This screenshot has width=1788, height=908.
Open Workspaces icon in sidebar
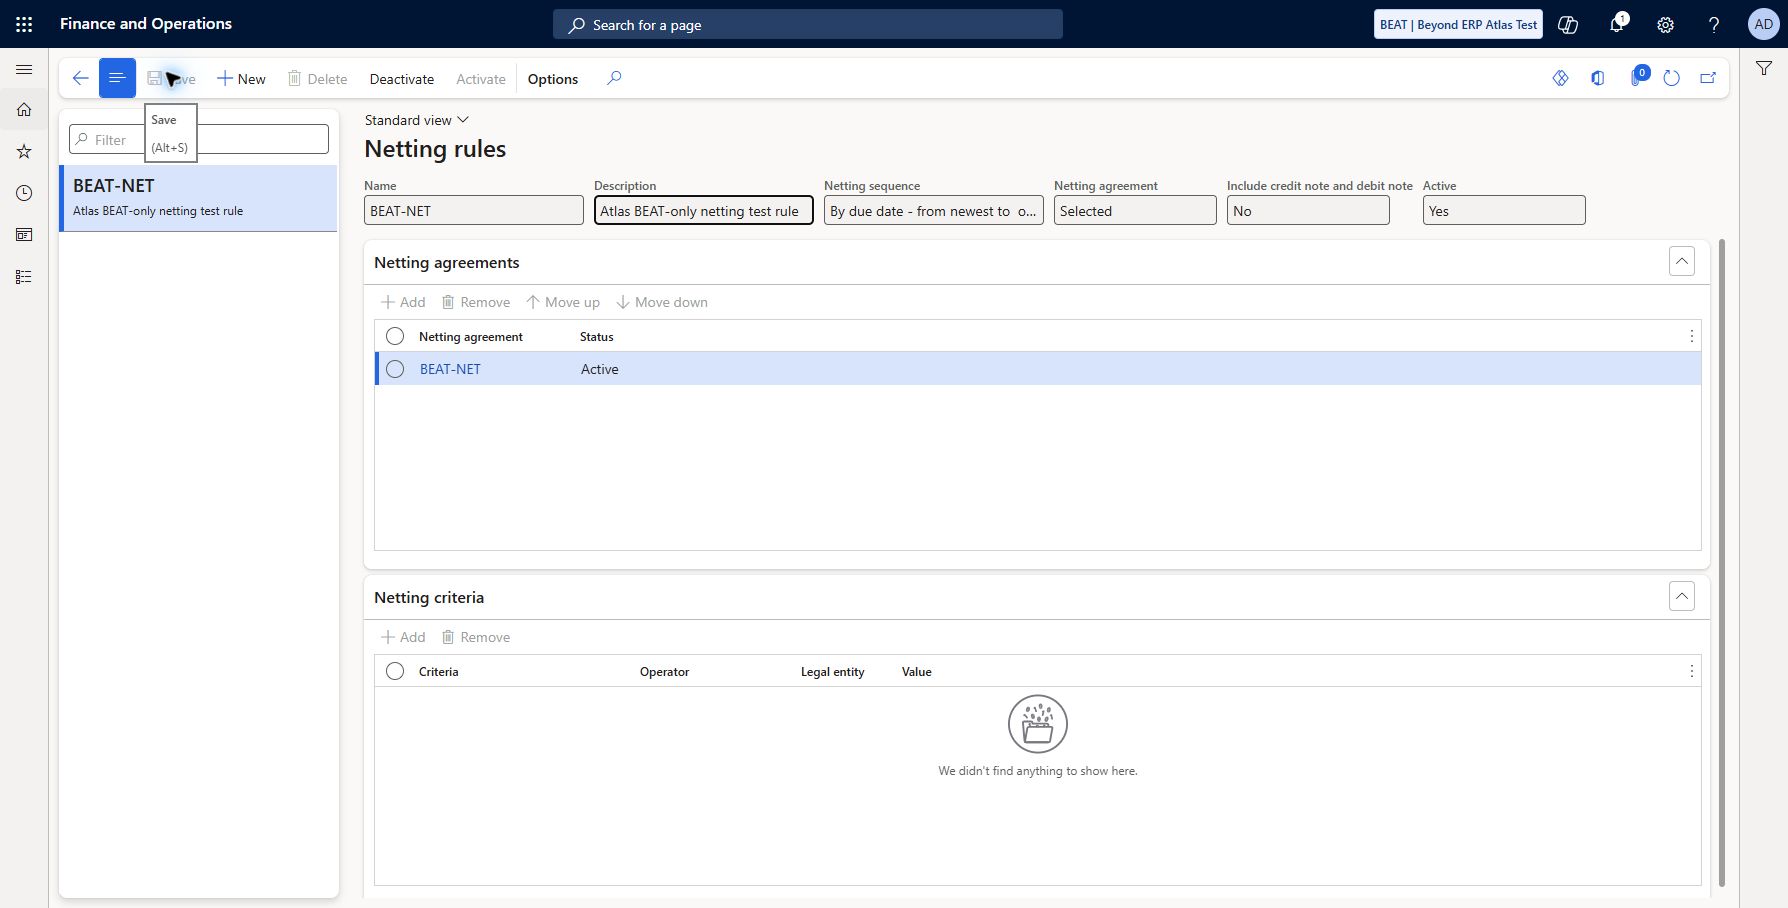click(24, 235)
